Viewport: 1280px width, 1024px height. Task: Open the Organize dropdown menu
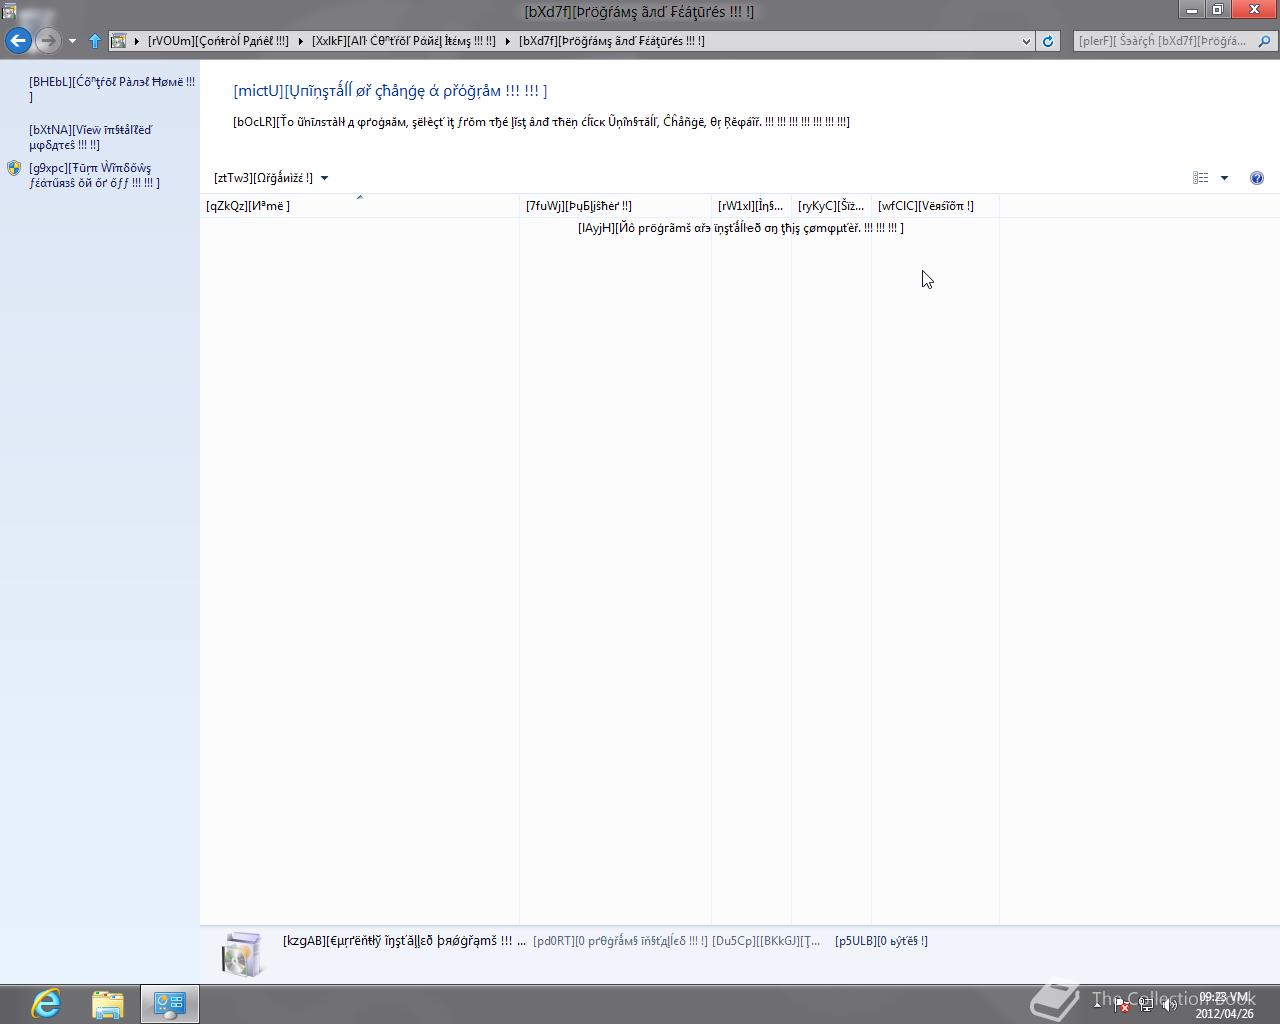[271, 178]
